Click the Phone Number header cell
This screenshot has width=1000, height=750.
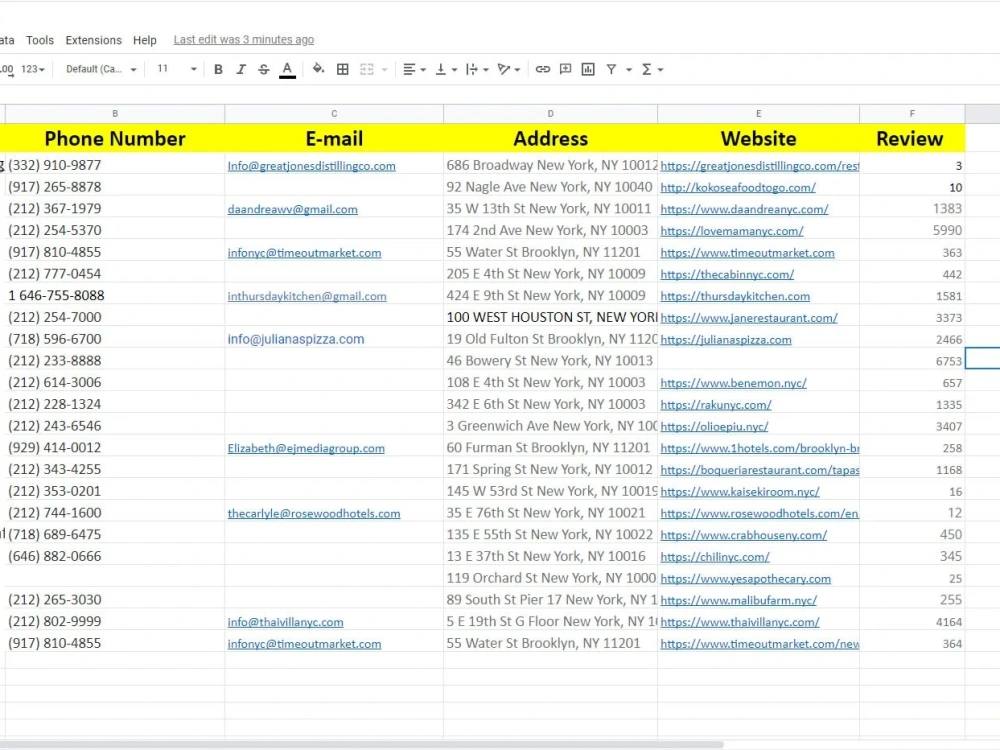pyautogui.click(x=115, y=138)
